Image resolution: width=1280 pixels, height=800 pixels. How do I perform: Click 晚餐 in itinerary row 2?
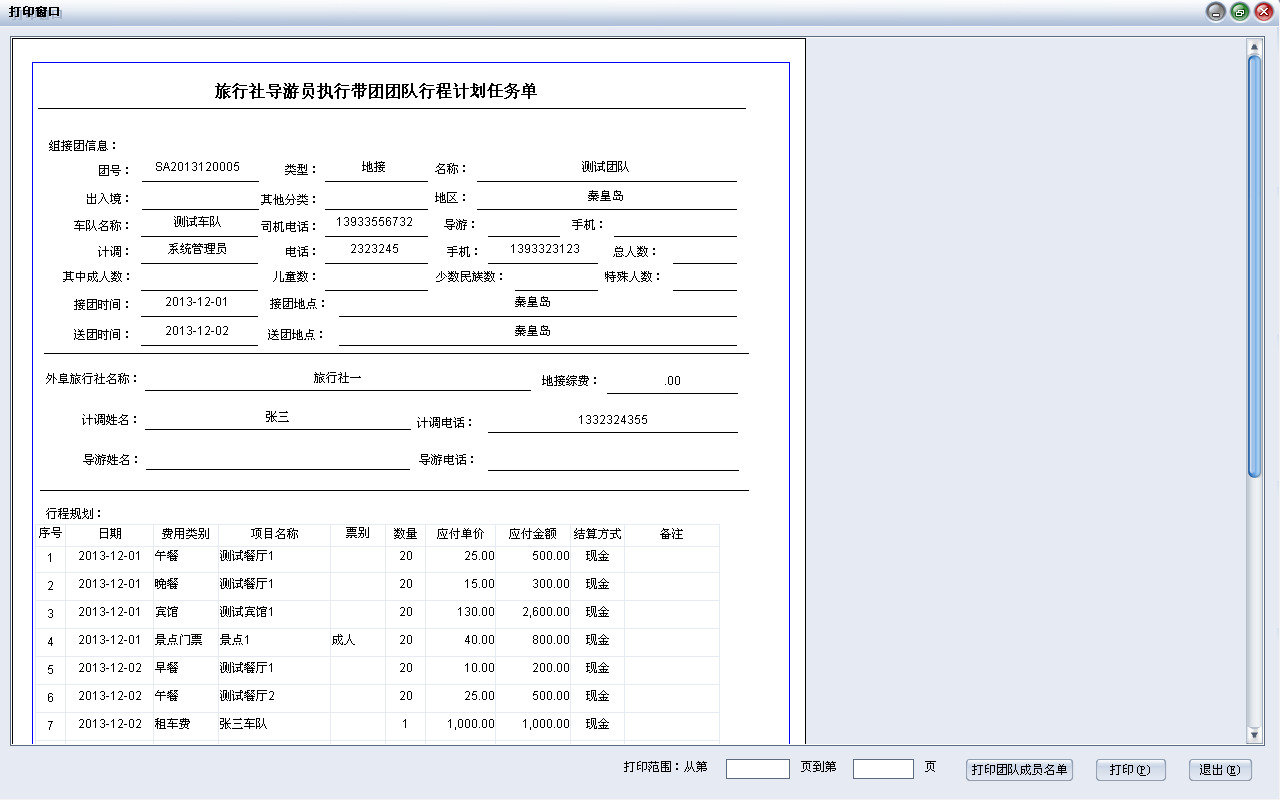(166, 584)
